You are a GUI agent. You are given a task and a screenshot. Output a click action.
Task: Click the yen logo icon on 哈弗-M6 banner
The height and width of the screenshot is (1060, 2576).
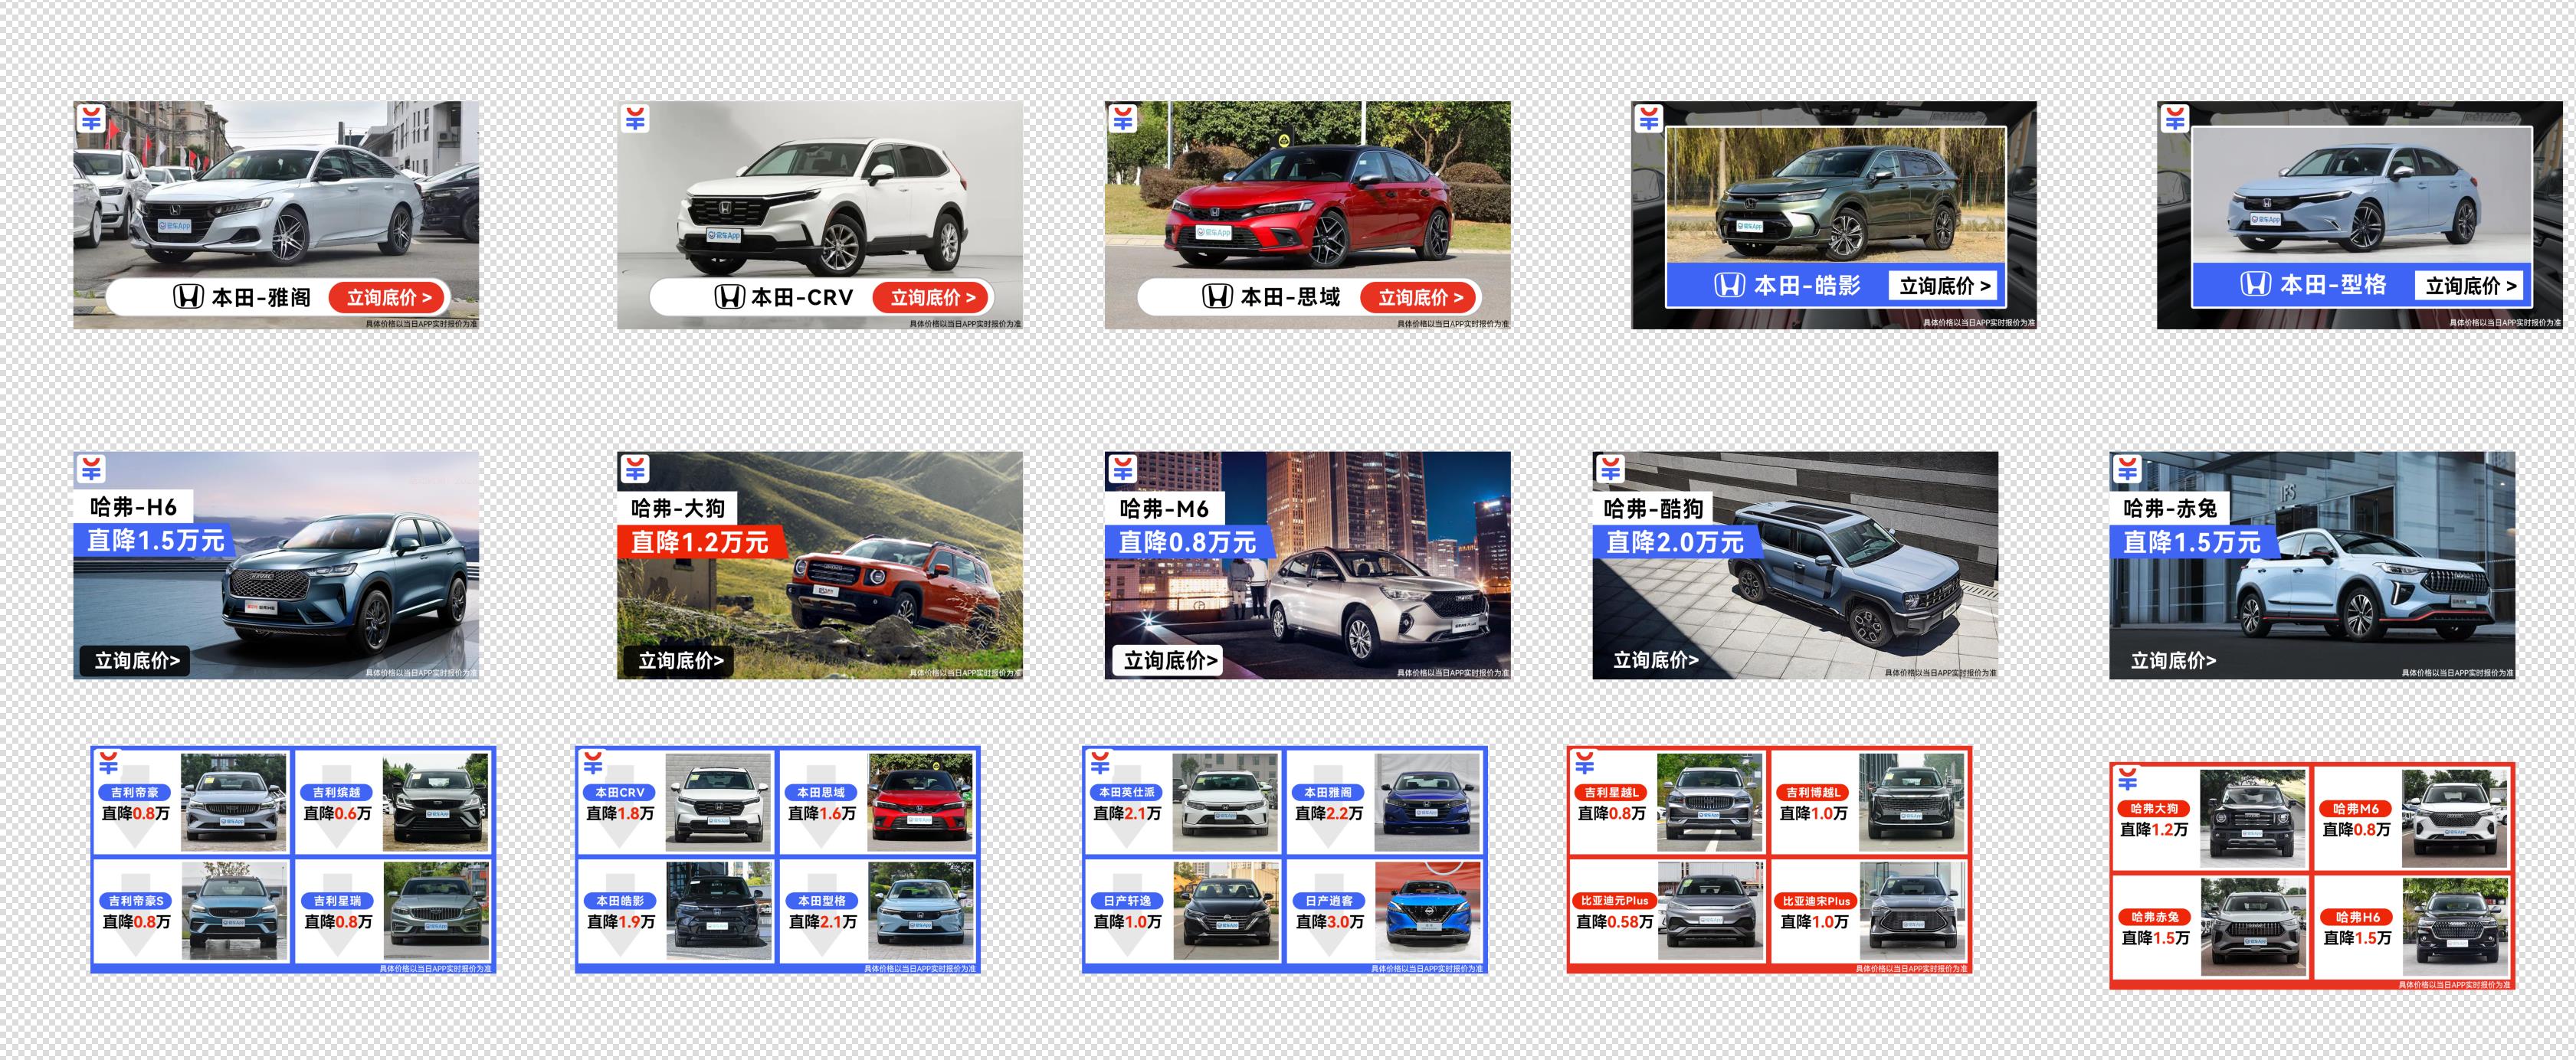pyautogui.click(x=1124, y=468)
